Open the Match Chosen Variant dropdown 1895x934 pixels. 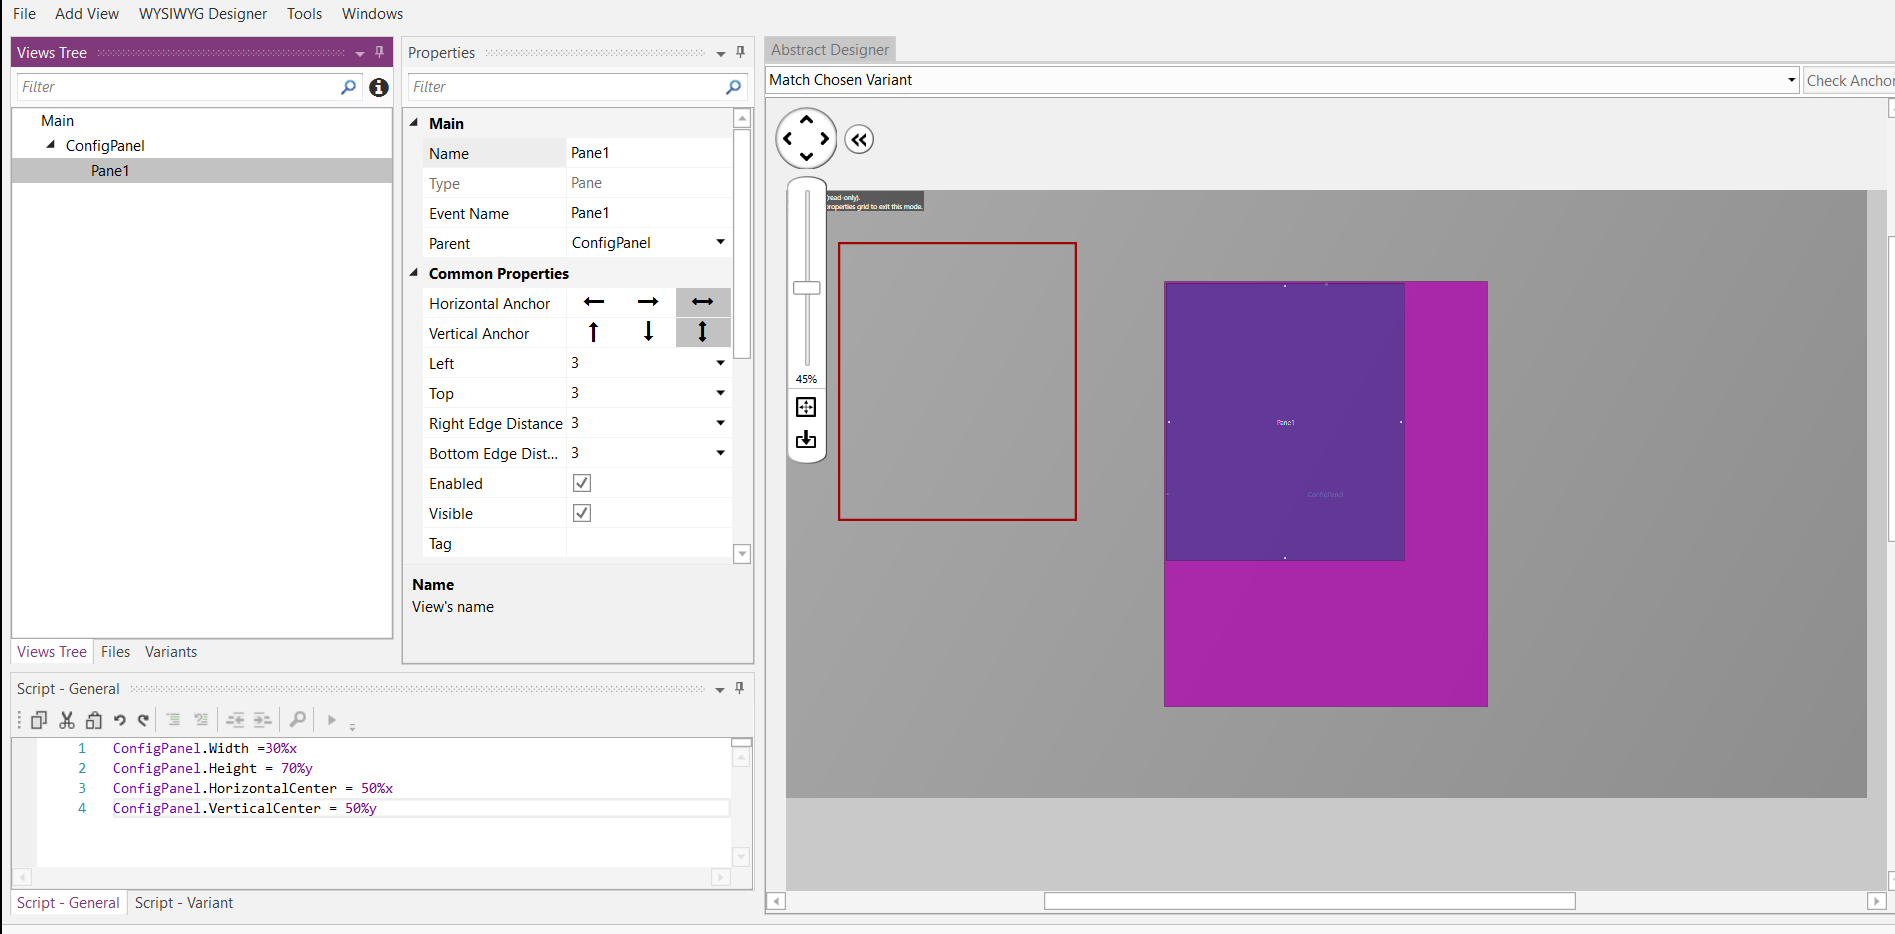[x=1791, y=80]
